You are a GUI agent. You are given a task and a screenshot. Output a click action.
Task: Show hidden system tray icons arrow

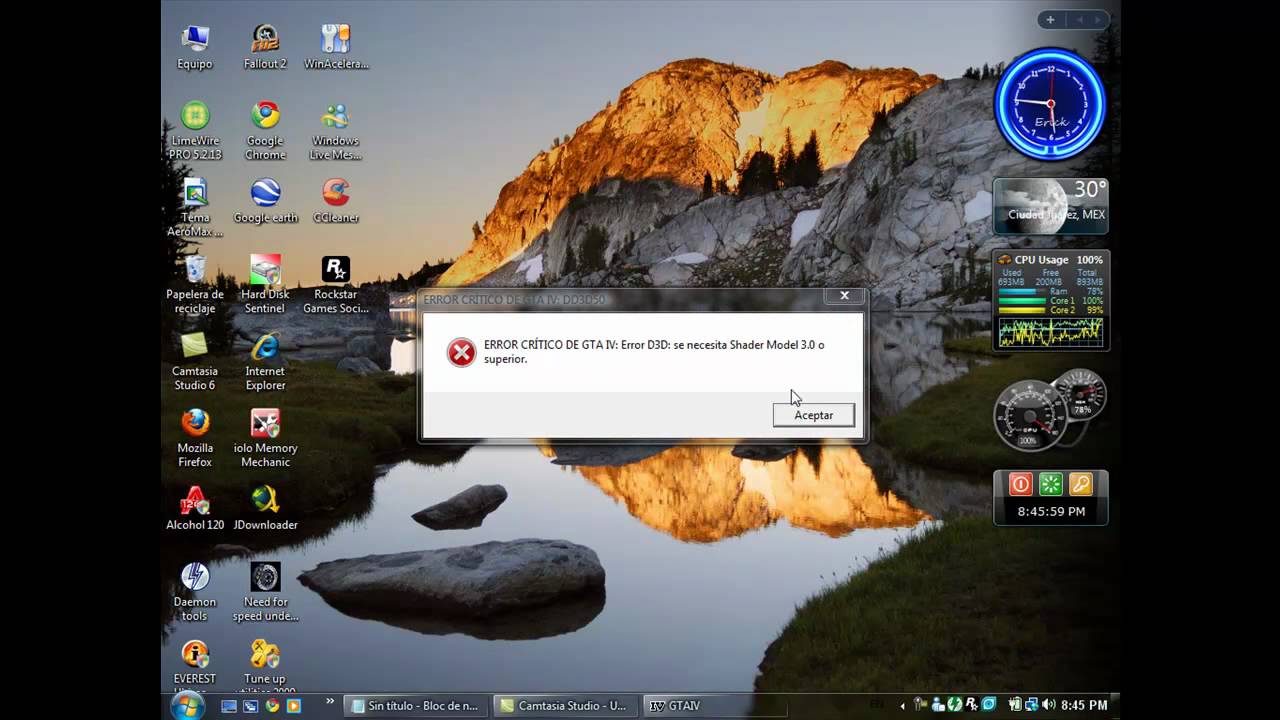pyautogui.click(x=903, y=706)
